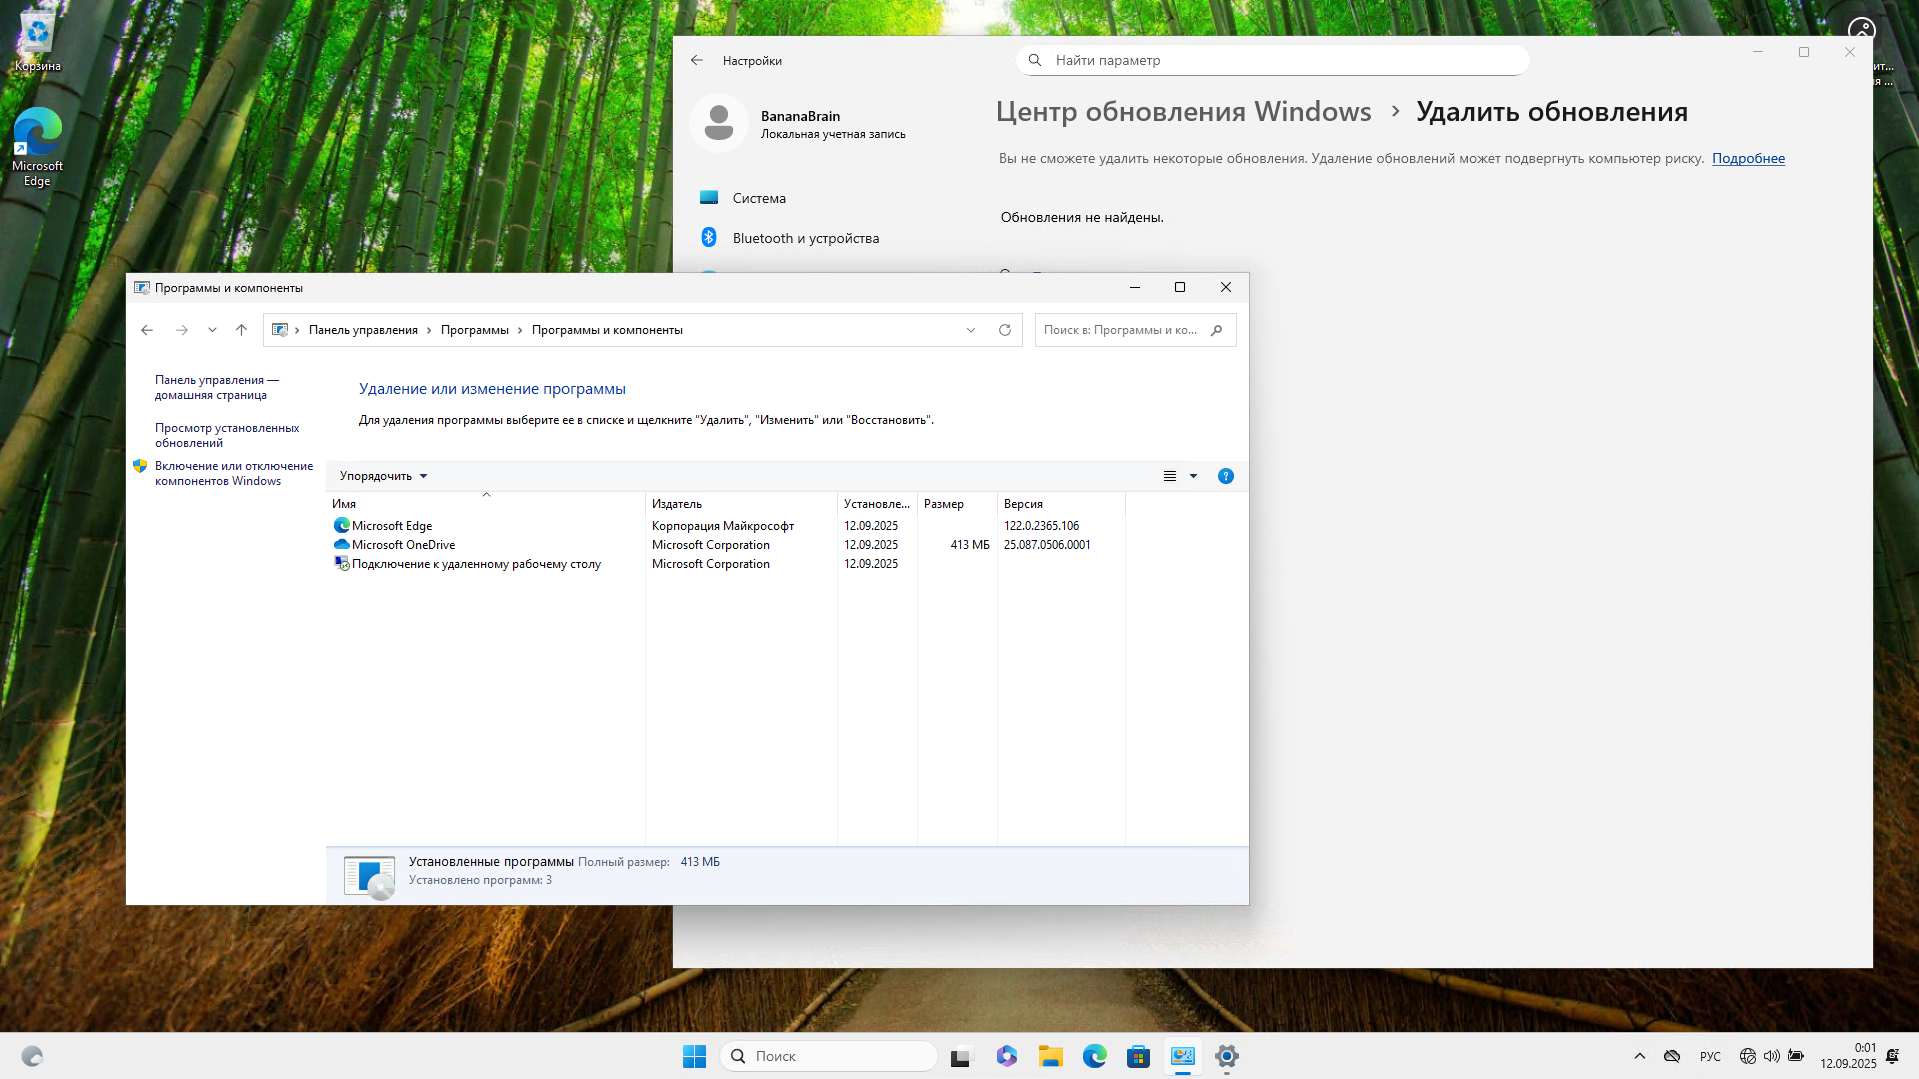Expand the address bar history dropdown
The width and height of the screenshot is (1919, 1079).
point(970,330)
